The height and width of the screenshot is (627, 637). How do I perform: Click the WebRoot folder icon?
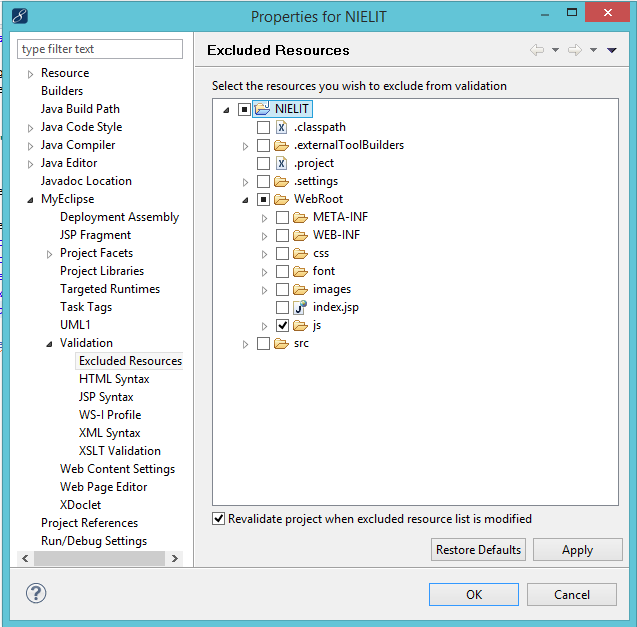(x=281, y=199)
